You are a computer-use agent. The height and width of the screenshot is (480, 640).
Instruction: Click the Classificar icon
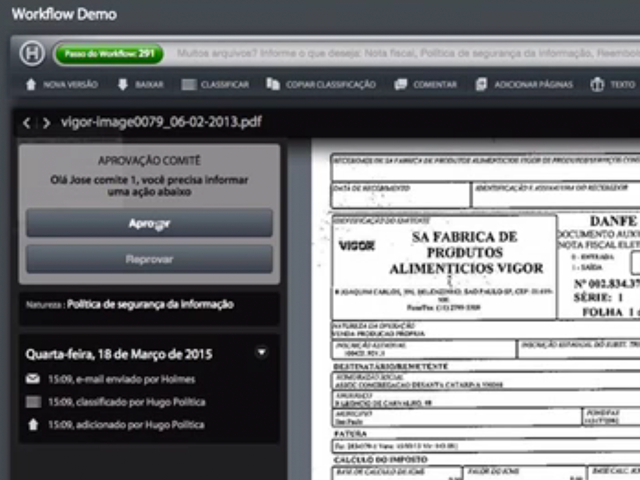pos(189,84)
